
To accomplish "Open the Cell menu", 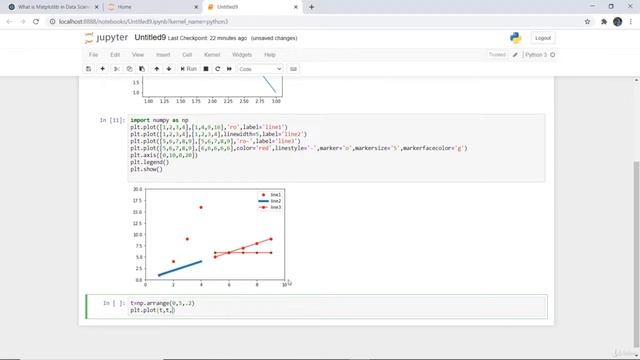I will (187, 55).
